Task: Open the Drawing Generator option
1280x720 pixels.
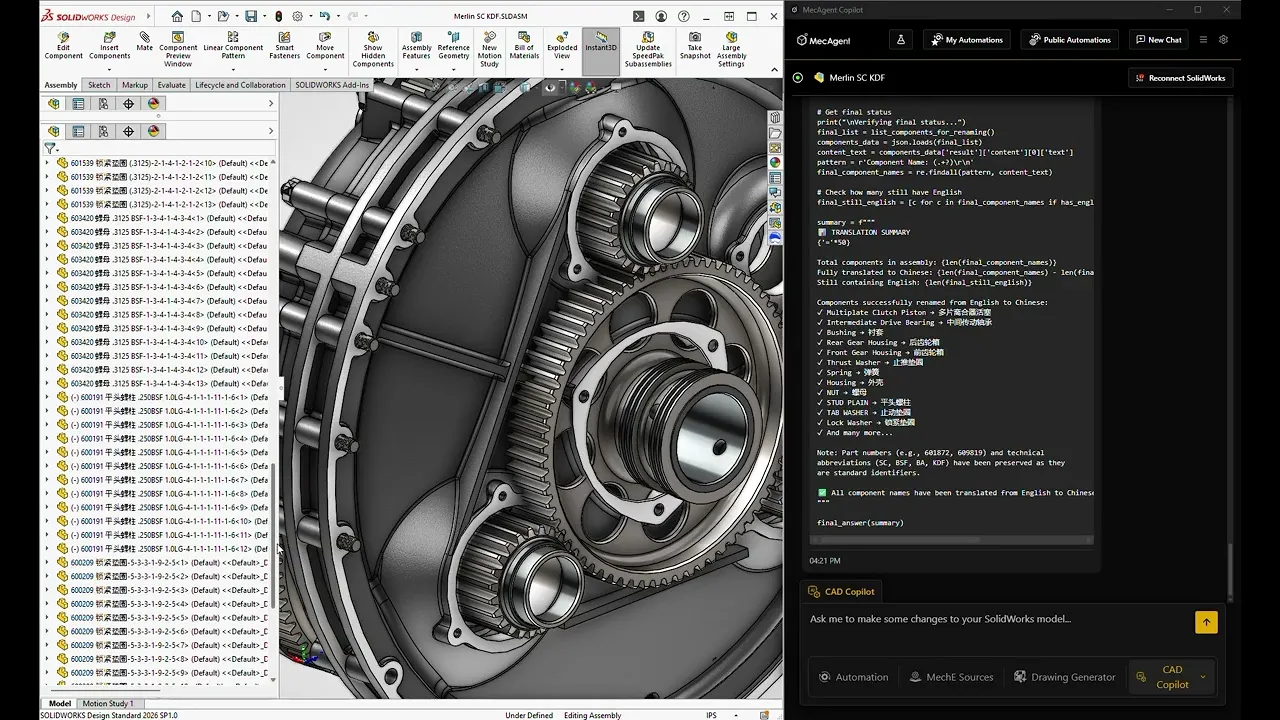Action: [1064, 677]
